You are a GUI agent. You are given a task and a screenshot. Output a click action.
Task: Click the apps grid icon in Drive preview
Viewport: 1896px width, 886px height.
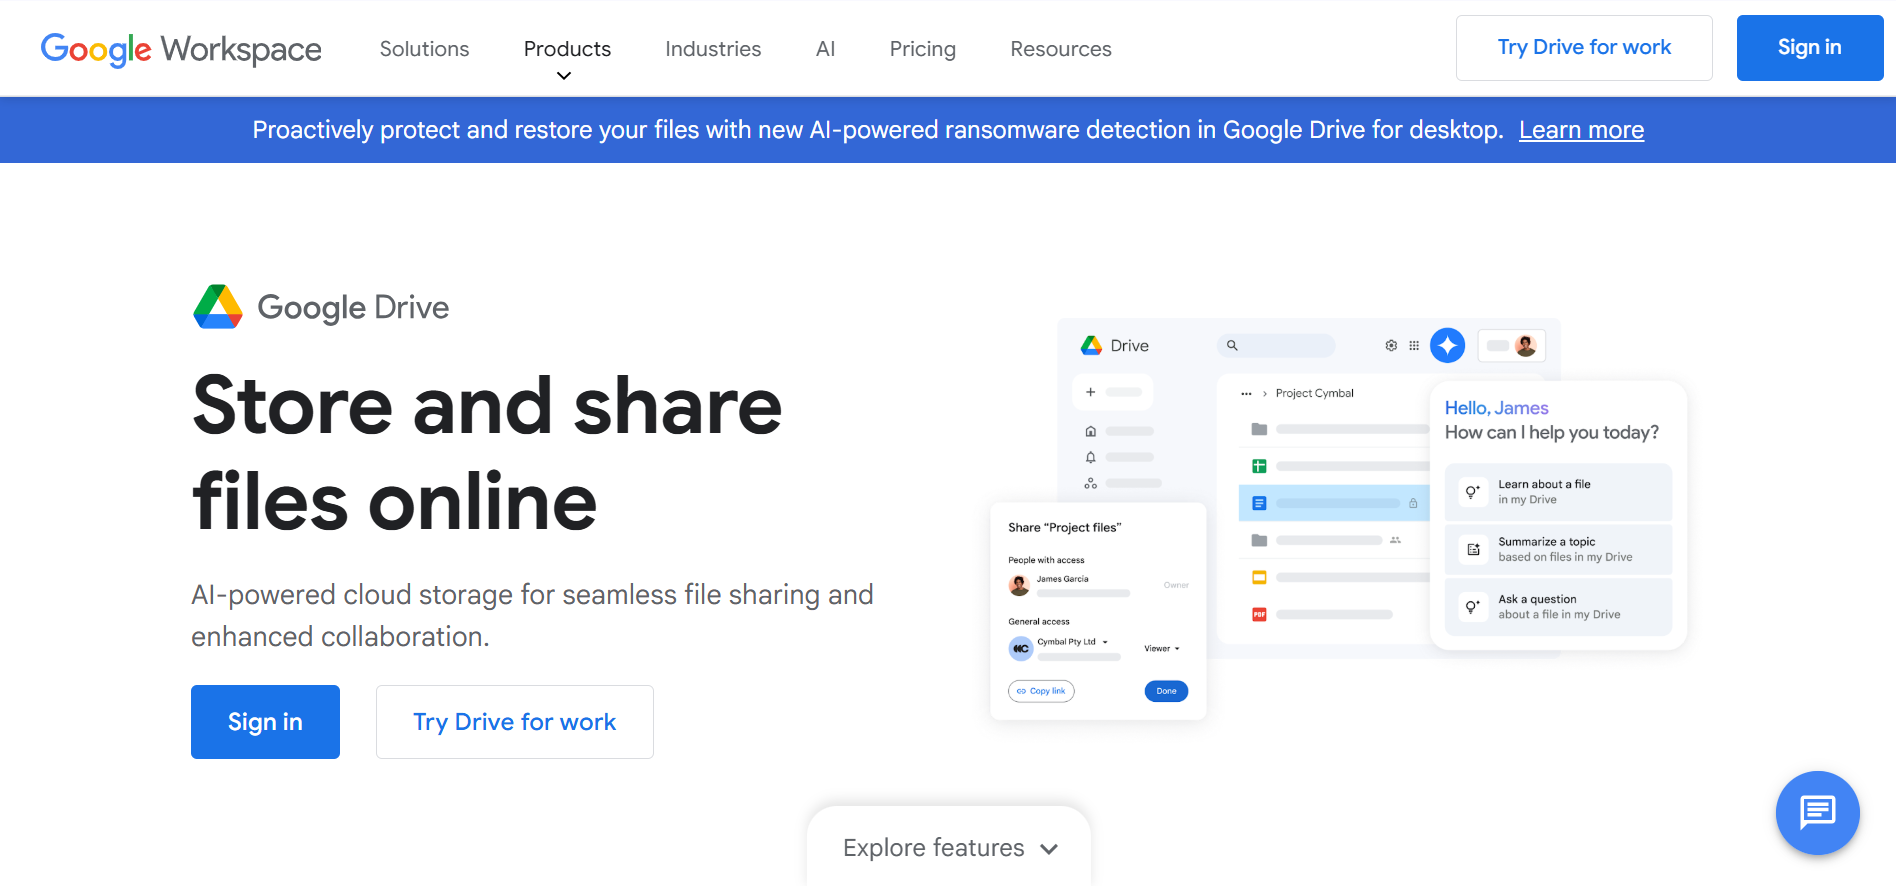pyautogui.click(x=1414, y=345)
